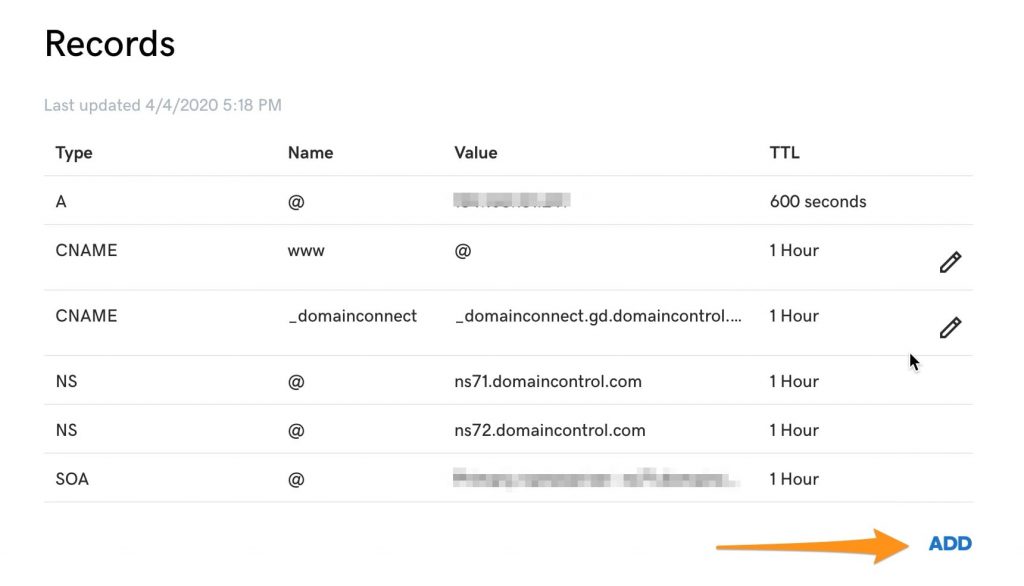1024x586 pixels.
Task: Click the ADD button to create a record
Action: pos(948,543)
